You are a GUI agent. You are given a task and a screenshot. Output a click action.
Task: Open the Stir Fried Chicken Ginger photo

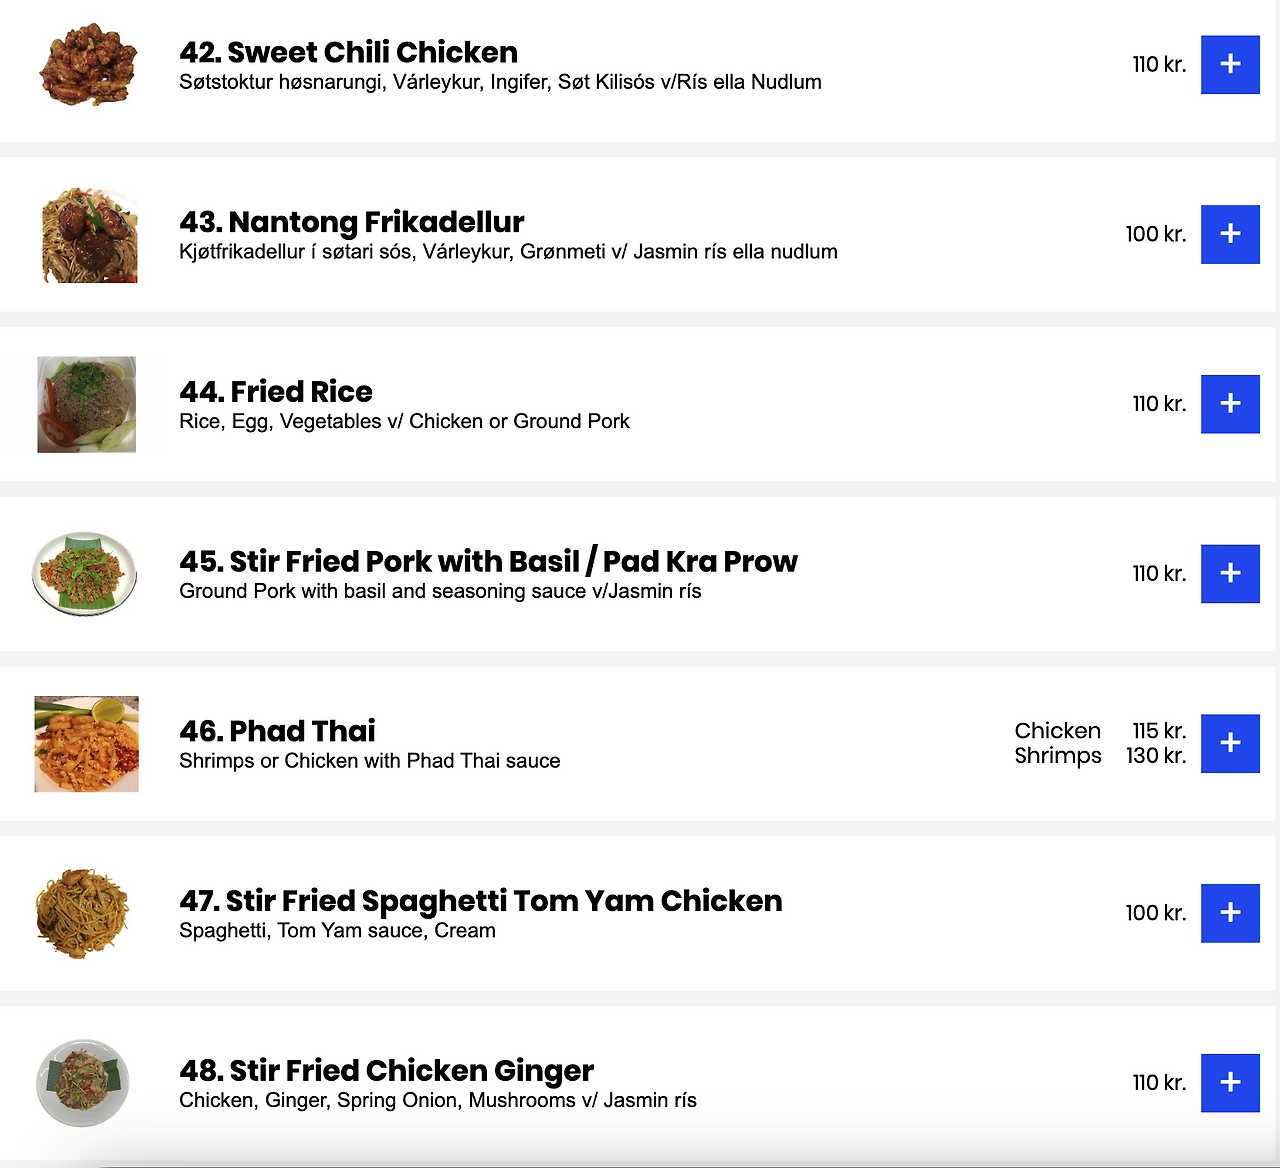click(x=83, y=1083)
